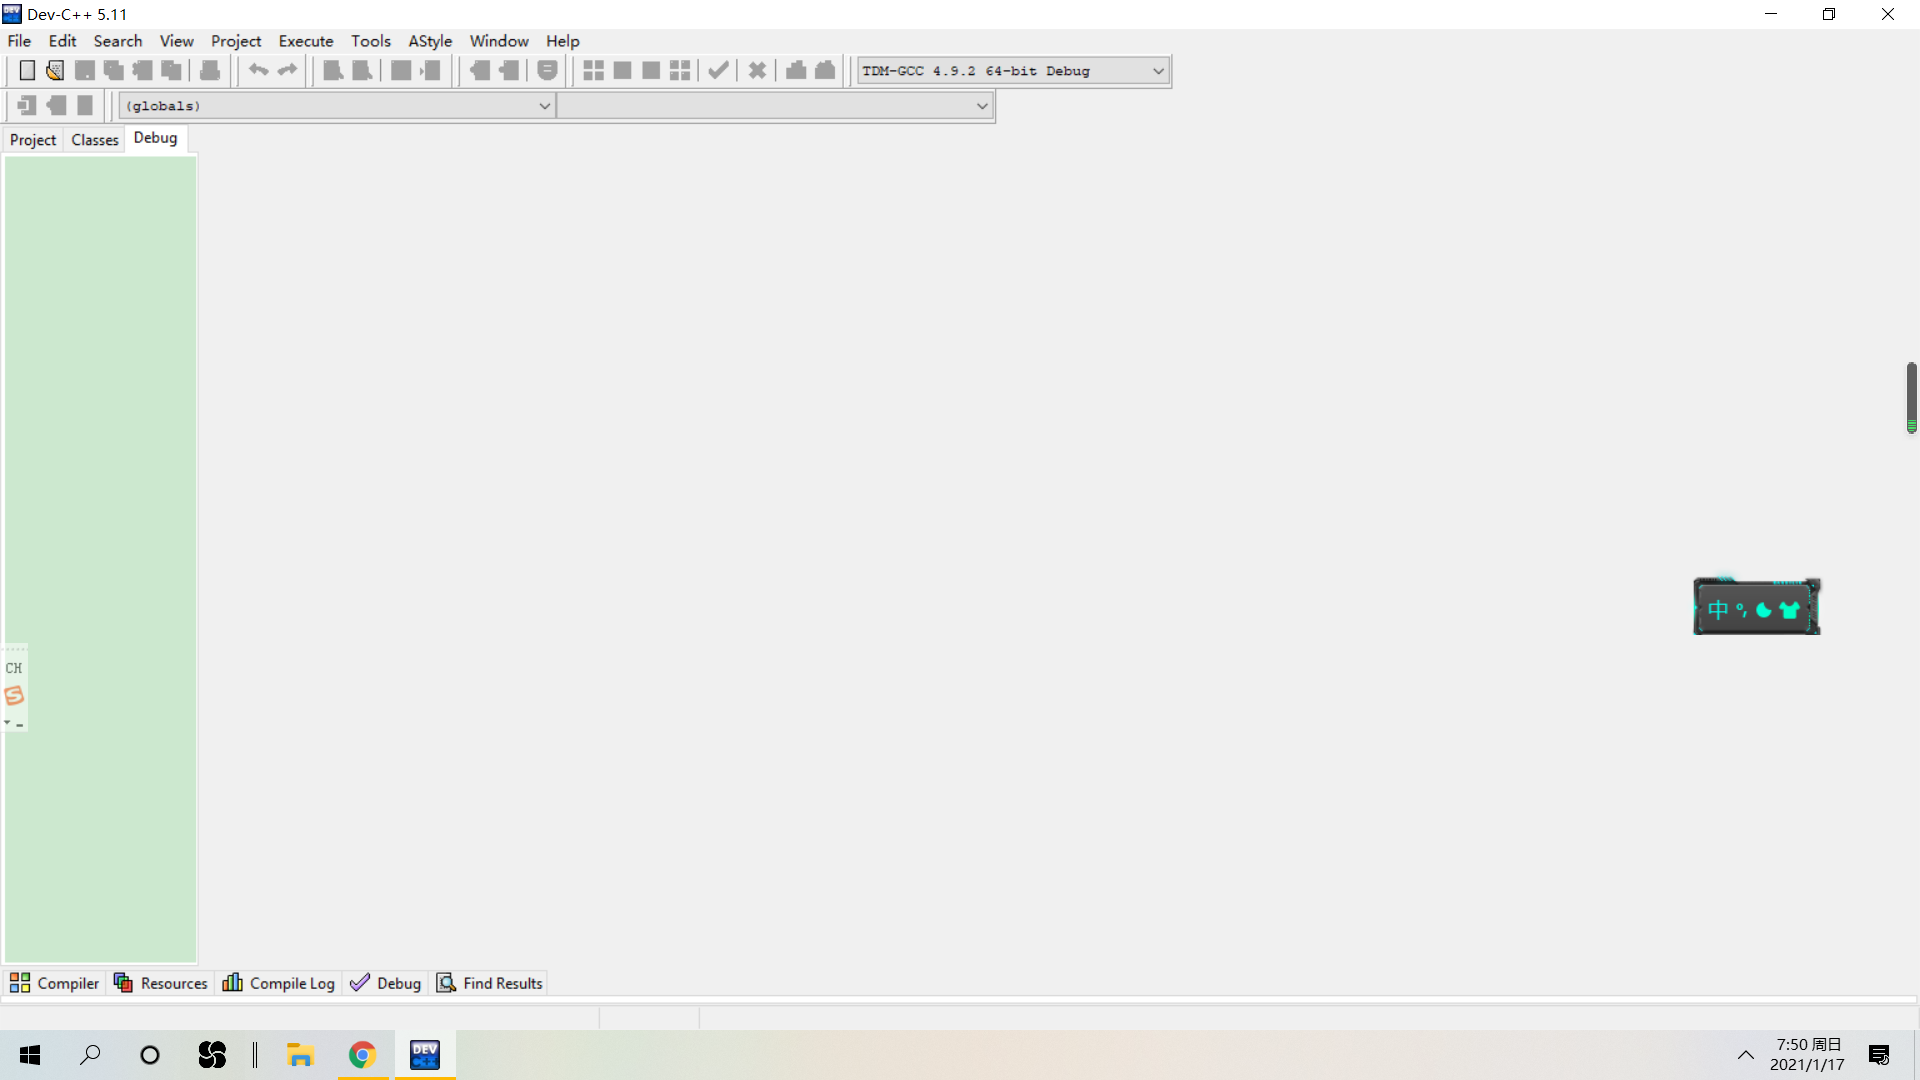The height and width of the screenshot is (1080, 1920).
Task: Click the Windows Start button
Action: pos(30,1055)
